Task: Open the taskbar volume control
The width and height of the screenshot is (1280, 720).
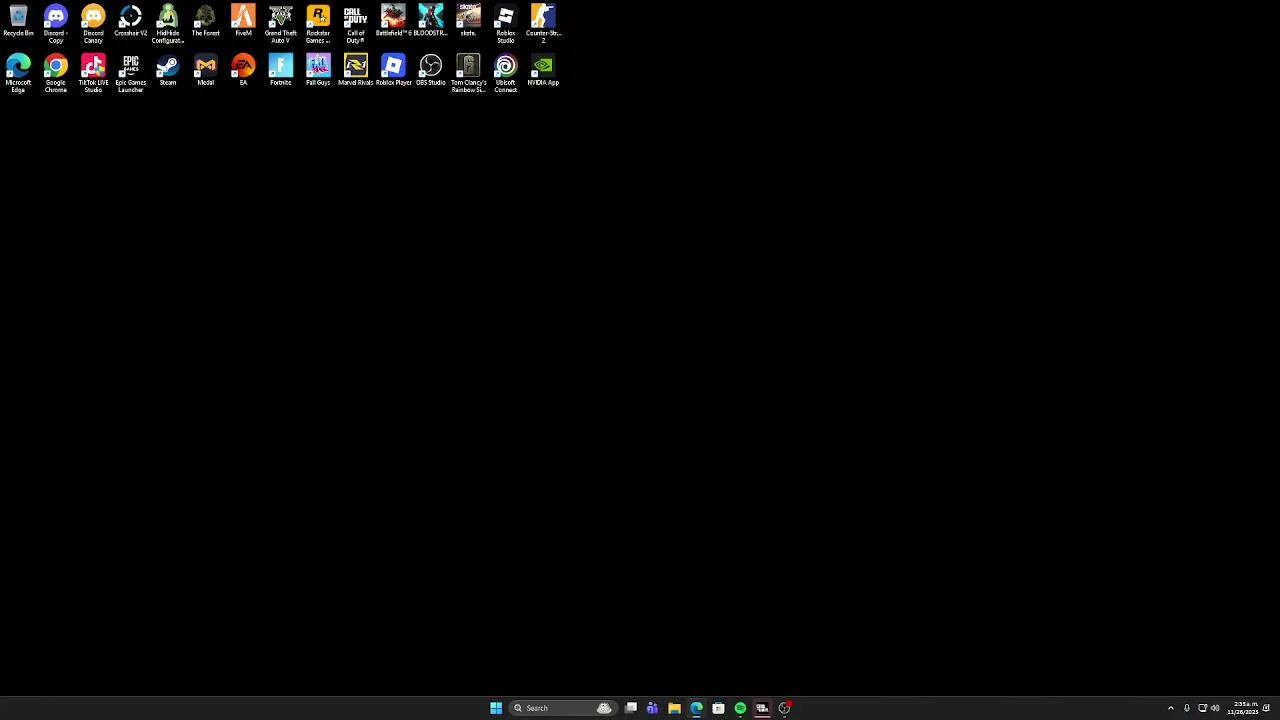Action: [1215, 708]
